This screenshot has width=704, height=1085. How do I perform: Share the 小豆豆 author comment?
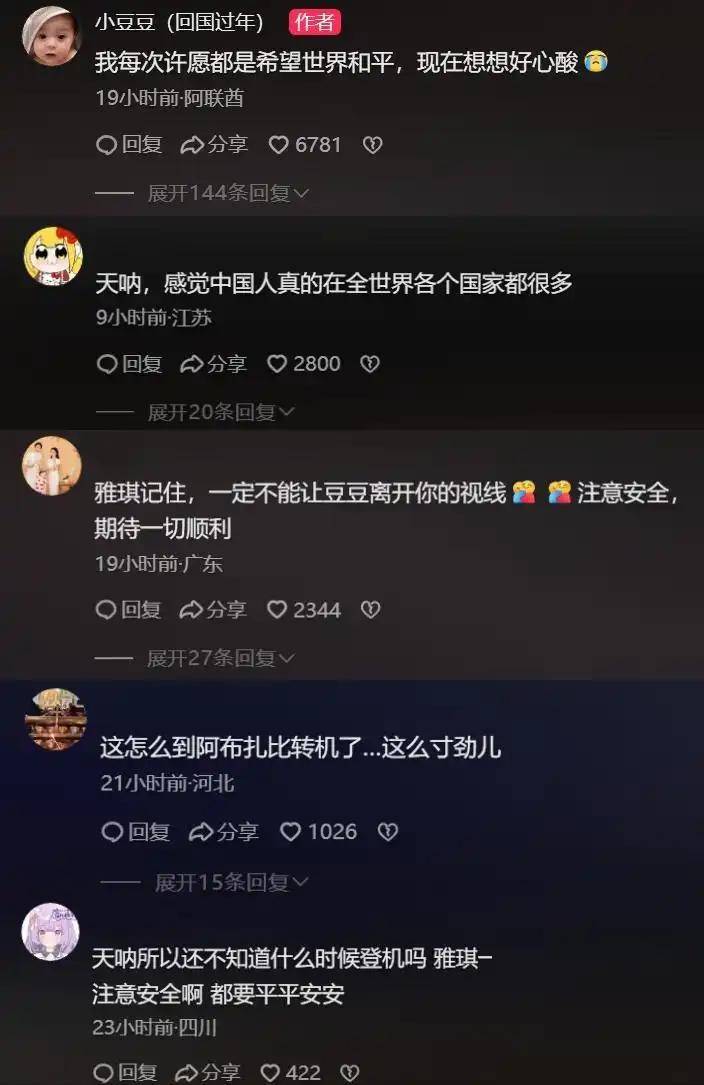(214, 145)
